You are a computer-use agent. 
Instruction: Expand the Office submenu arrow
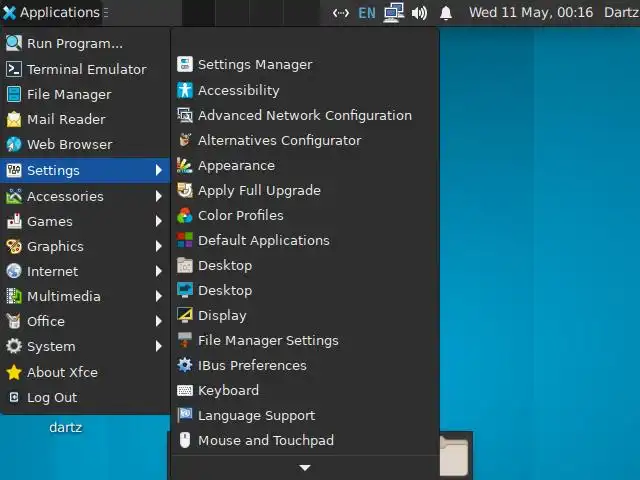[159, 321]
